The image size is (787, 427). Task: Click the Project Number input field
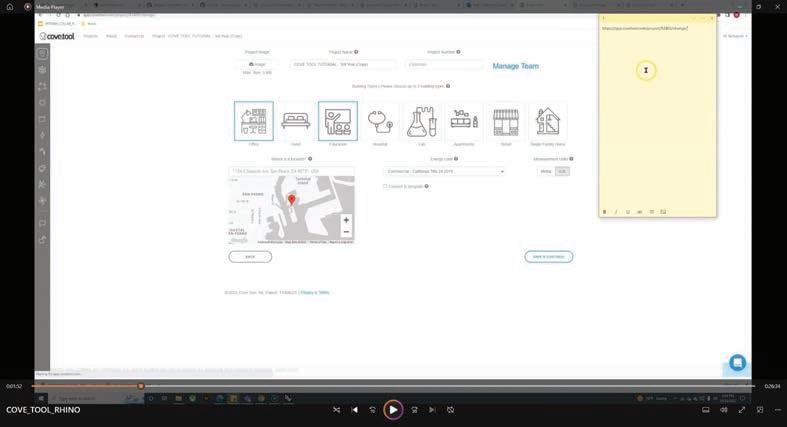tap(444, 65)
